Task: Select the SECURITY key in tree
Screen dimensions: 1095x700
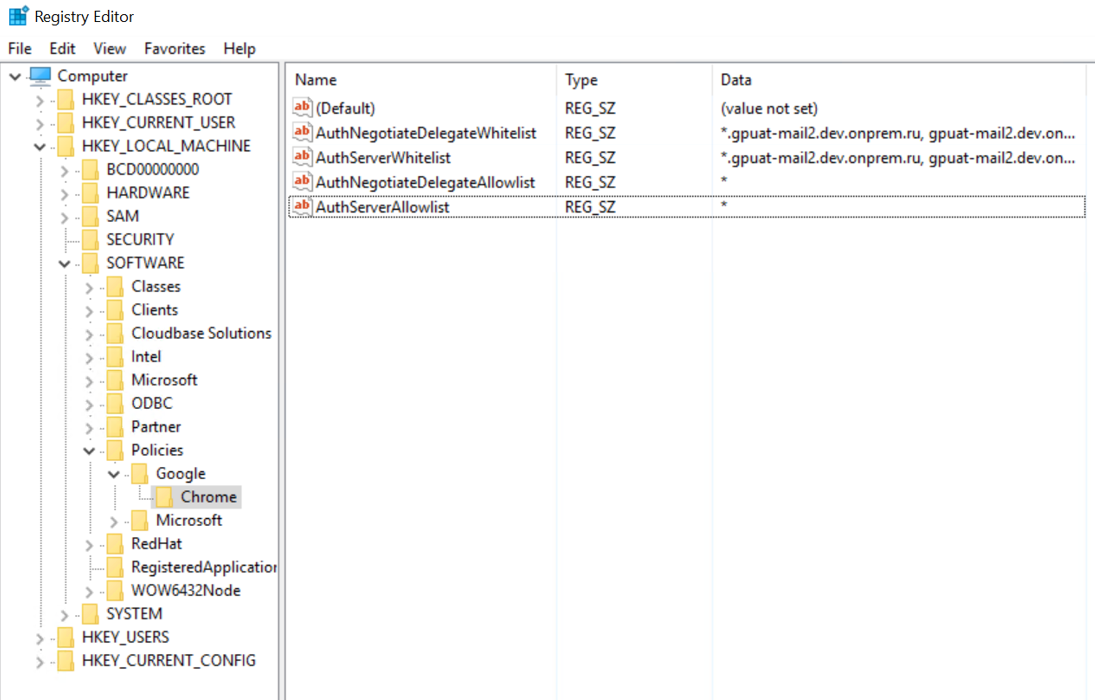Action: (x=140, y=239)
